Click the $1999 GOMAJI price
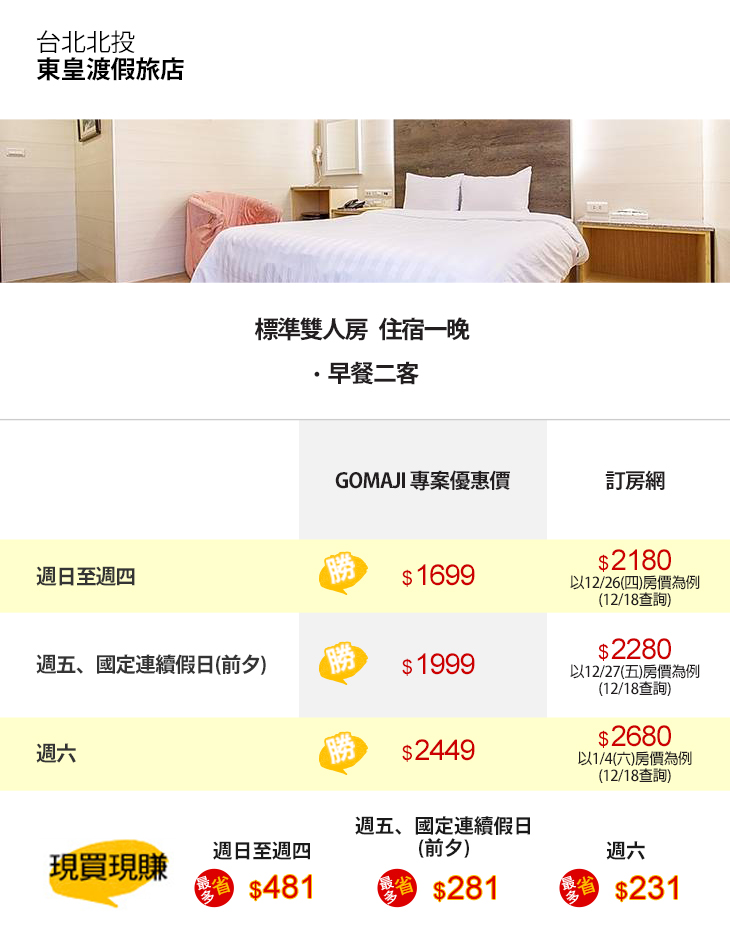This screenshot has width=730, height=936. [438, 665]
